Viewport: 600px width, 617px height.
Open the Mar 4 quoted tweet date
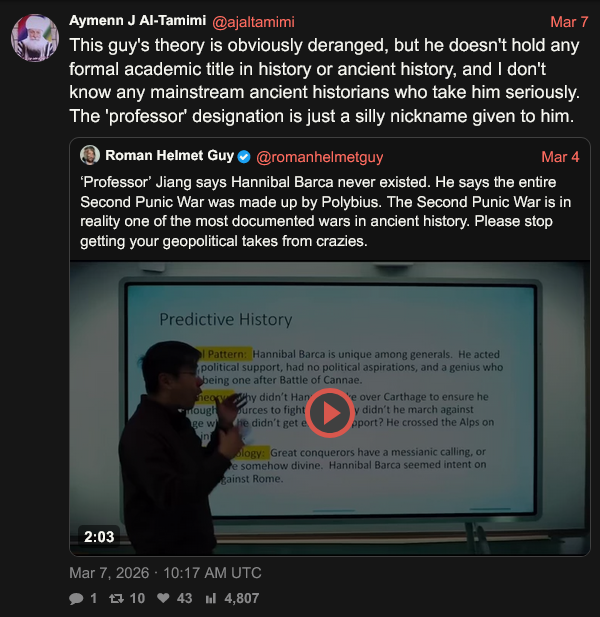pos(560,157)
